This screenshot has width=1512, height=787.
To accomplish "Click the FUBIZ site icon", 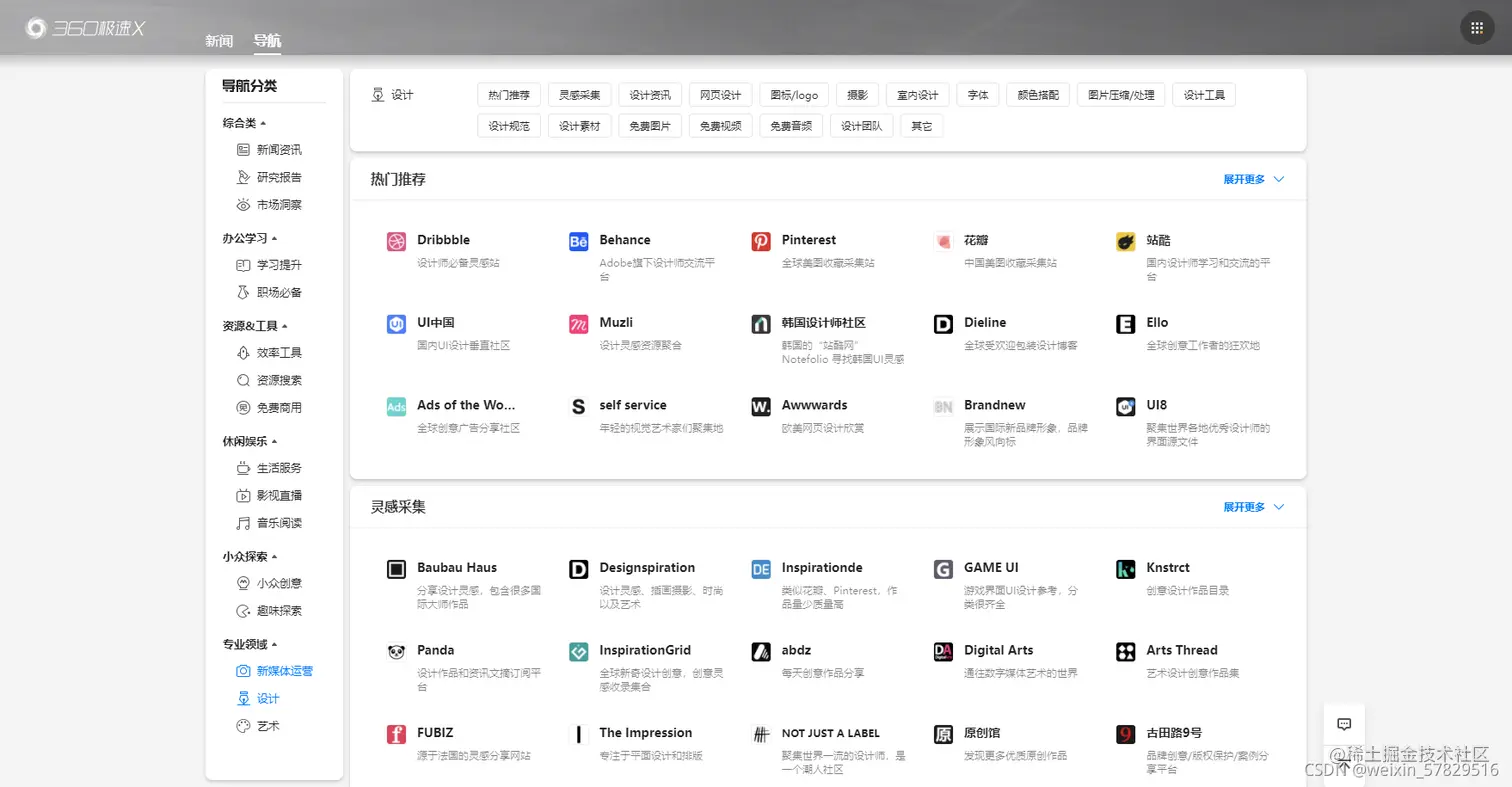I will click(x=396, y=735).
